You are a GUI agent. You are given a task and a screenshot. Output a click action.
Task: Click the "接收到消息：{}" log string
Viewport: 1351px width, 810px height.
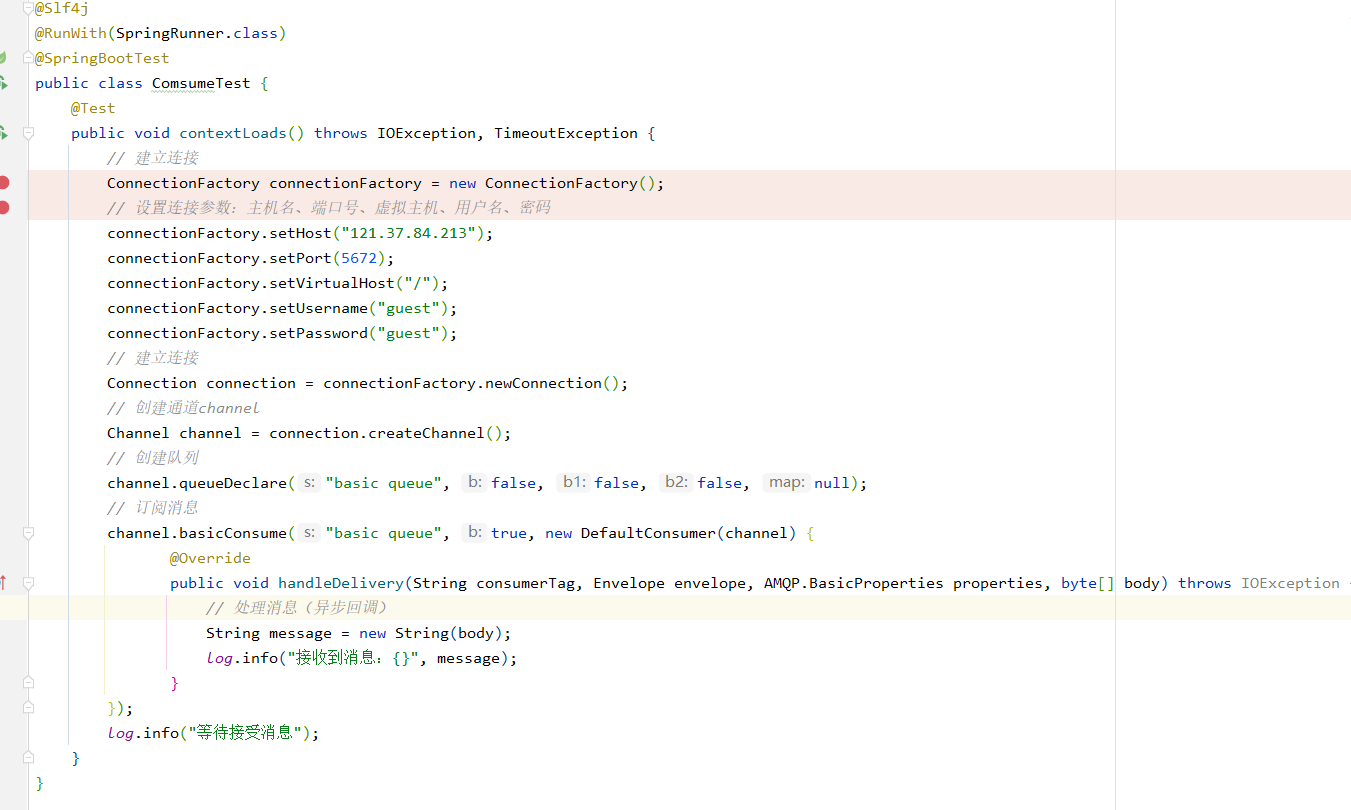coord(354,658)
